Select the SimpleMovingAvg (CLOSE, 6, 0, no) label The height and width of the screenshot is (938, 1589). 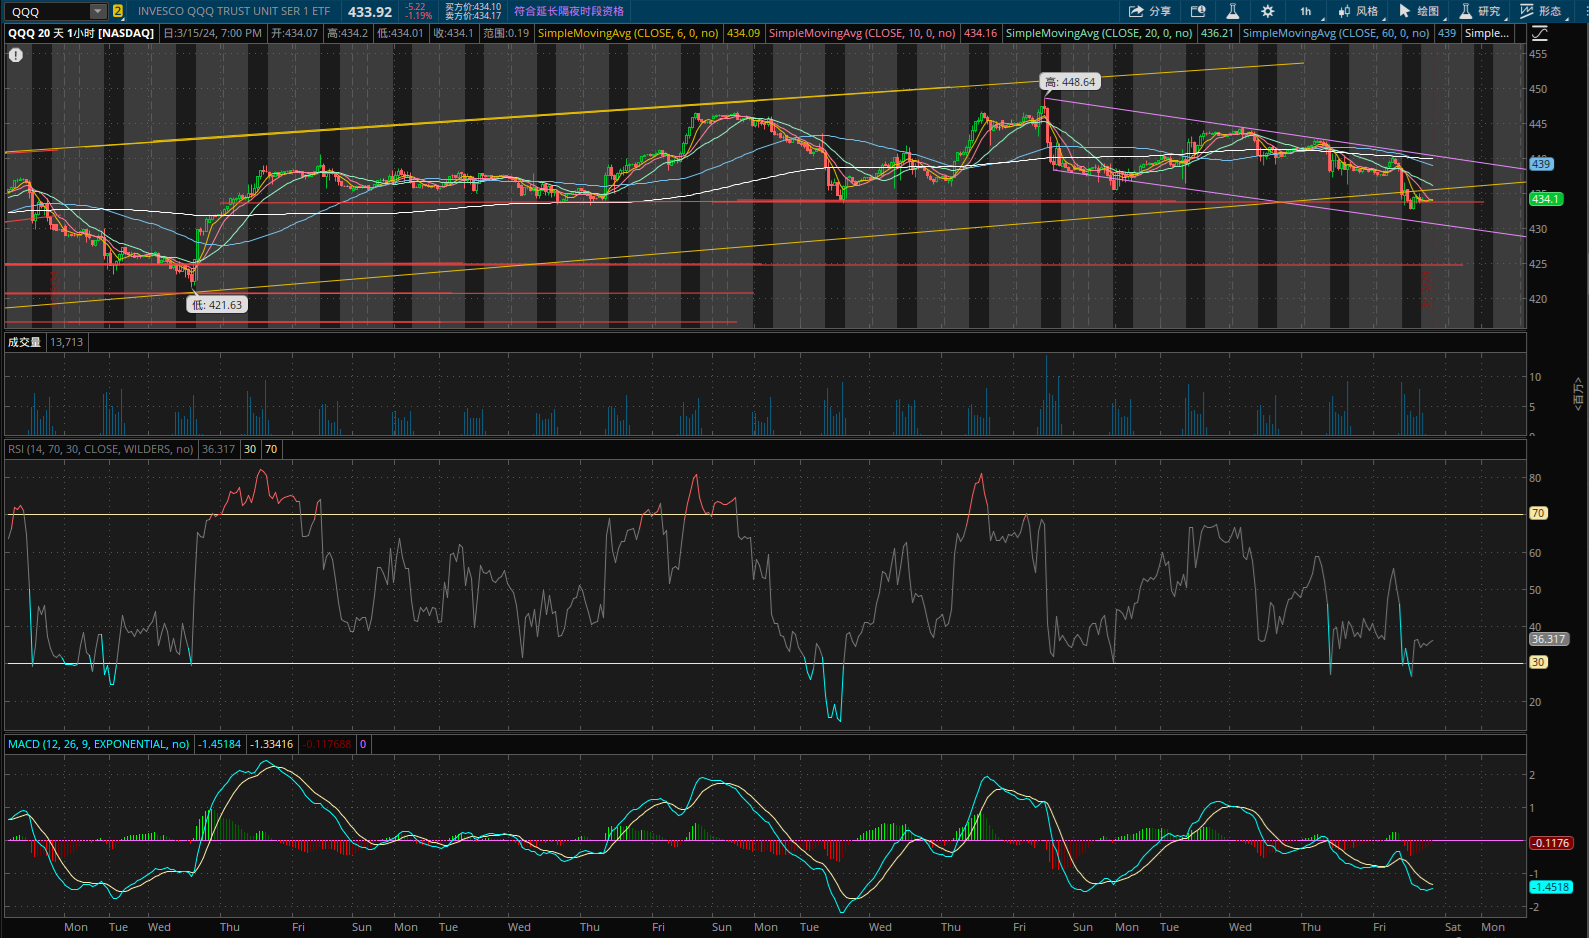pyautogui.click(x=628, y=33)
